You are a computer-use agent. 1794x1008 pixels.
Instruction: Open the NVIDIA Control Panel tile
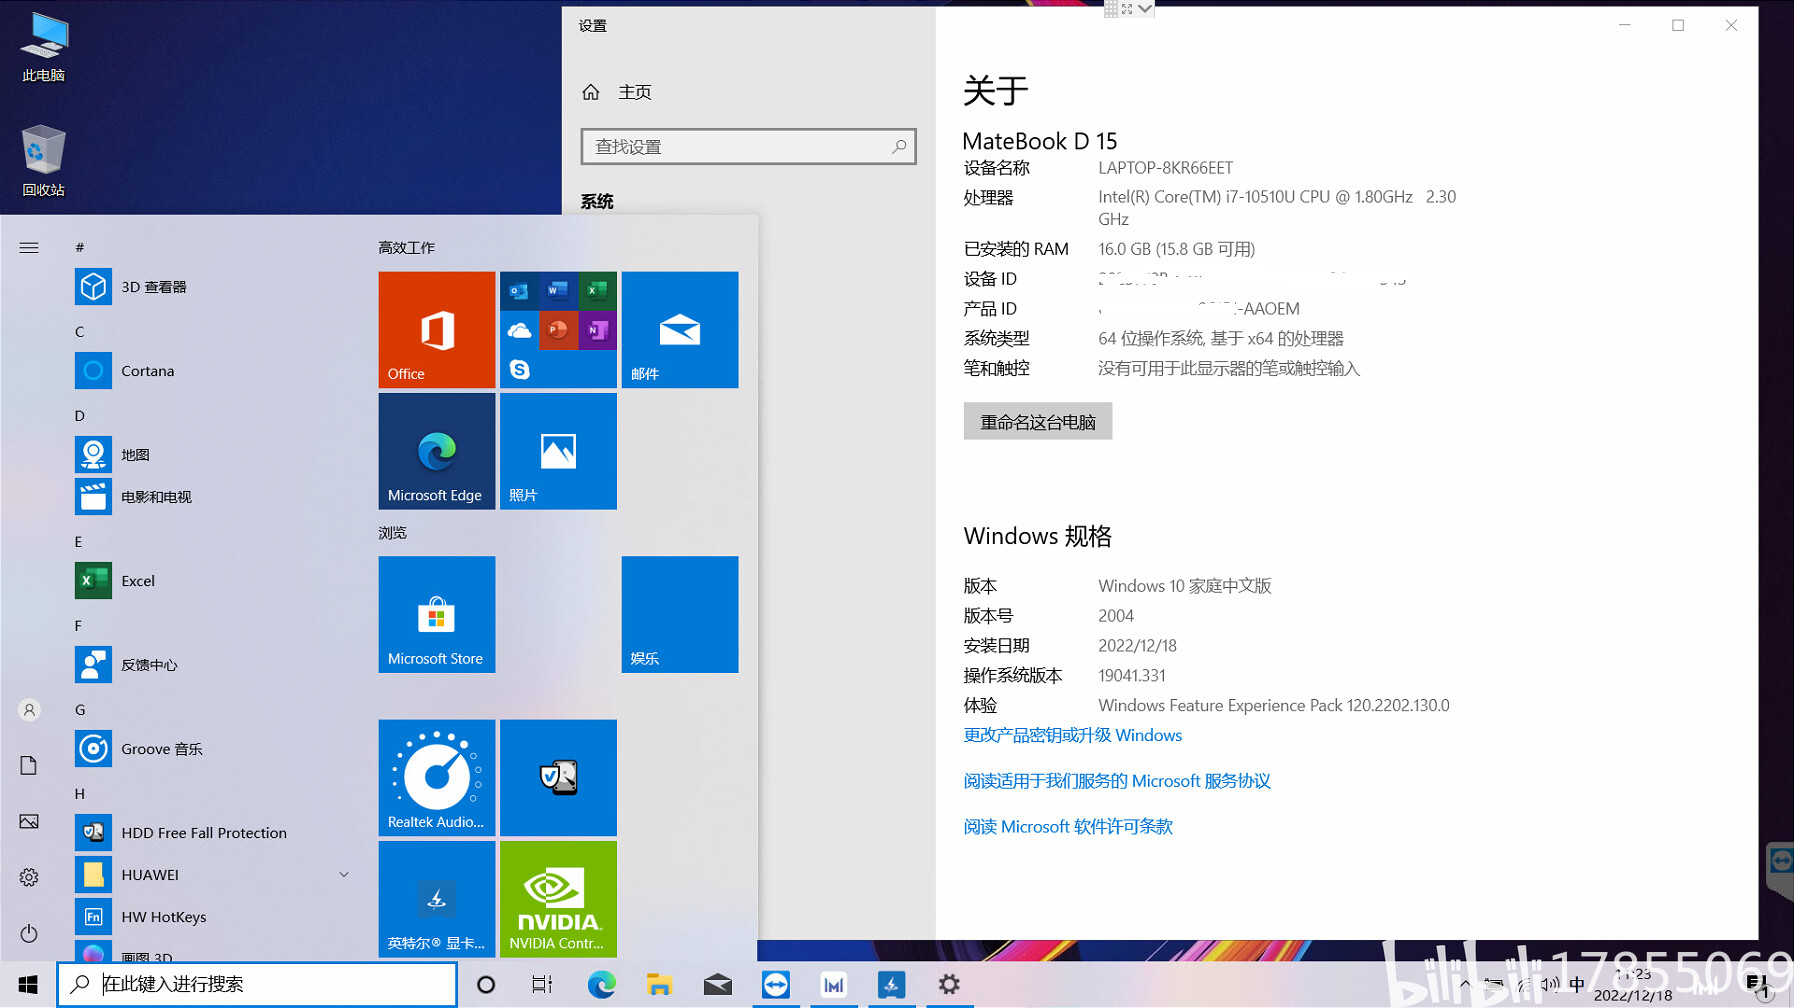[558, 899]
